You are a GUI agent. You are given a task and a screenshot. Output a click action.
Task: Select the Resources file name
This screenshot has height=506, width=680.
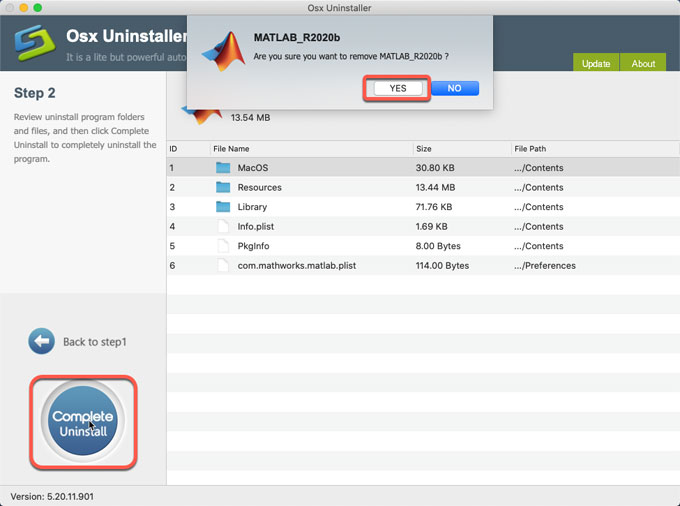click(x=259, y=187)
